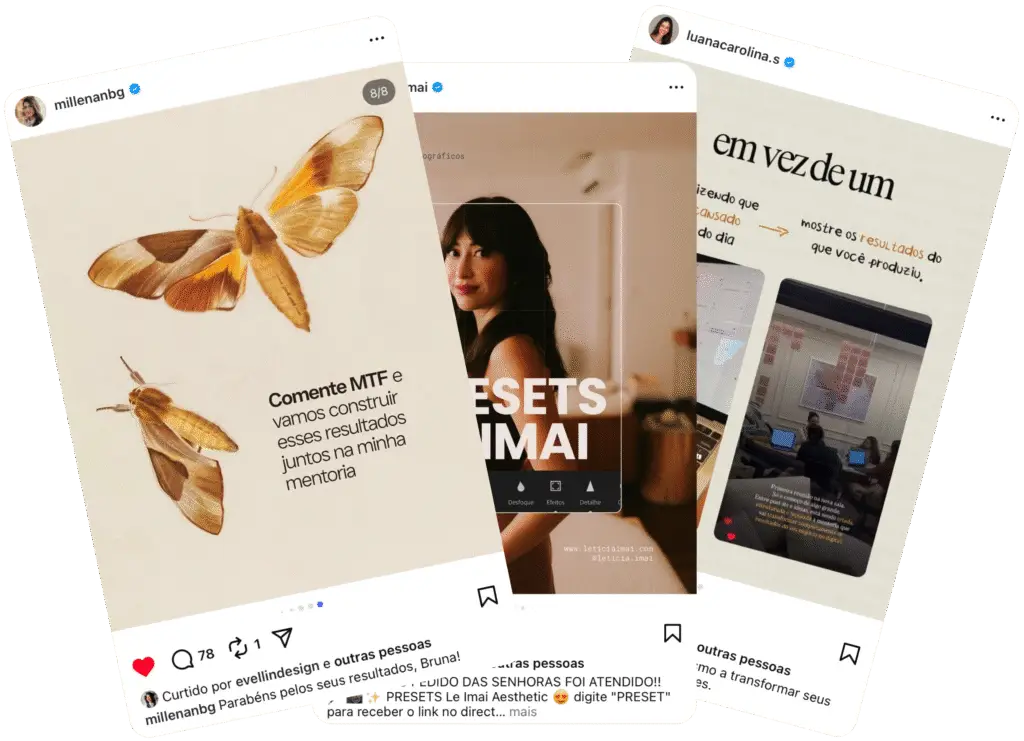Open the millenanbg profile picture
The height and width of the screenshot is (741, 1024).
coord(30,110)
